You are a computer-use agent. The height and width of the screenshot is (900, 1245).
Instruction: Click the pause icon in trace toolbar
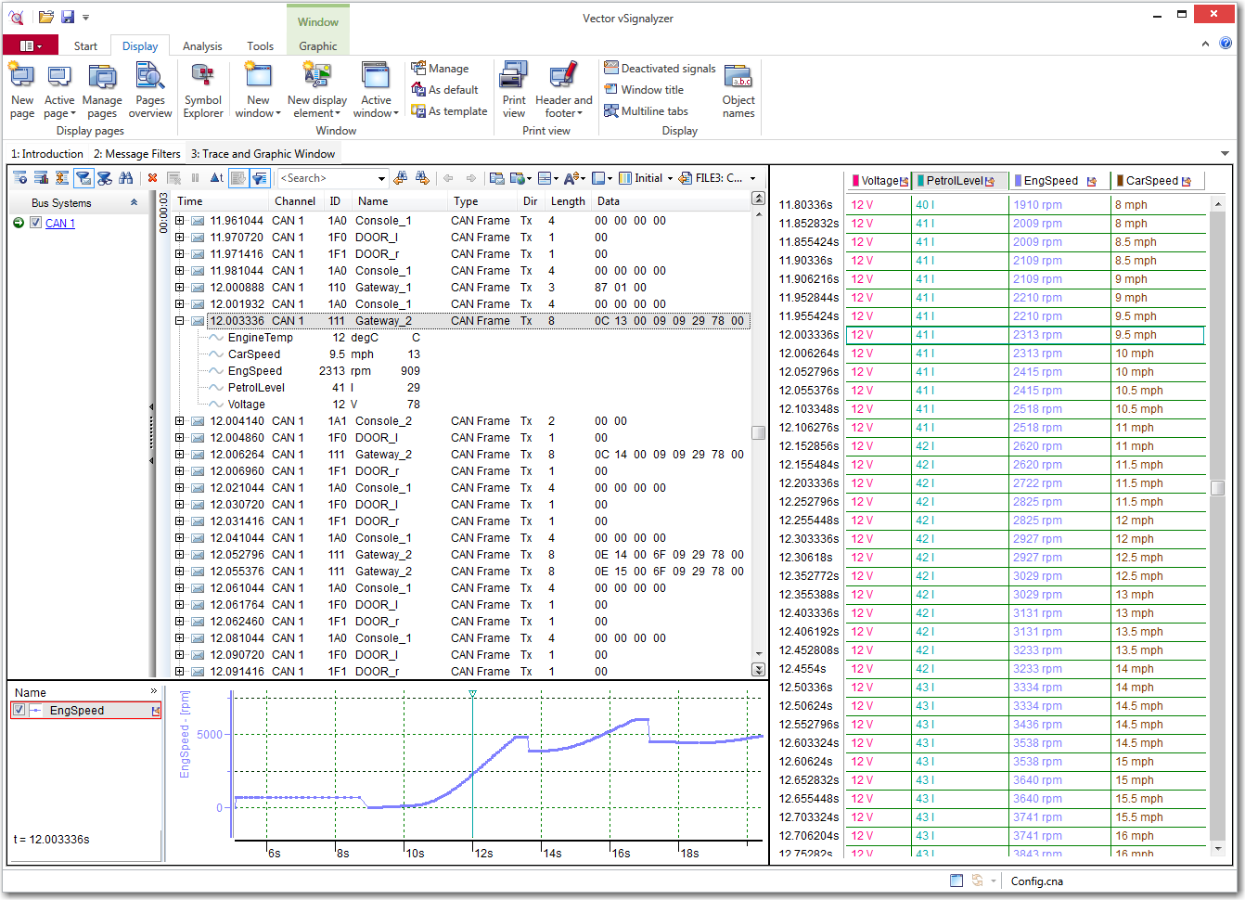[x=195, y=178]
